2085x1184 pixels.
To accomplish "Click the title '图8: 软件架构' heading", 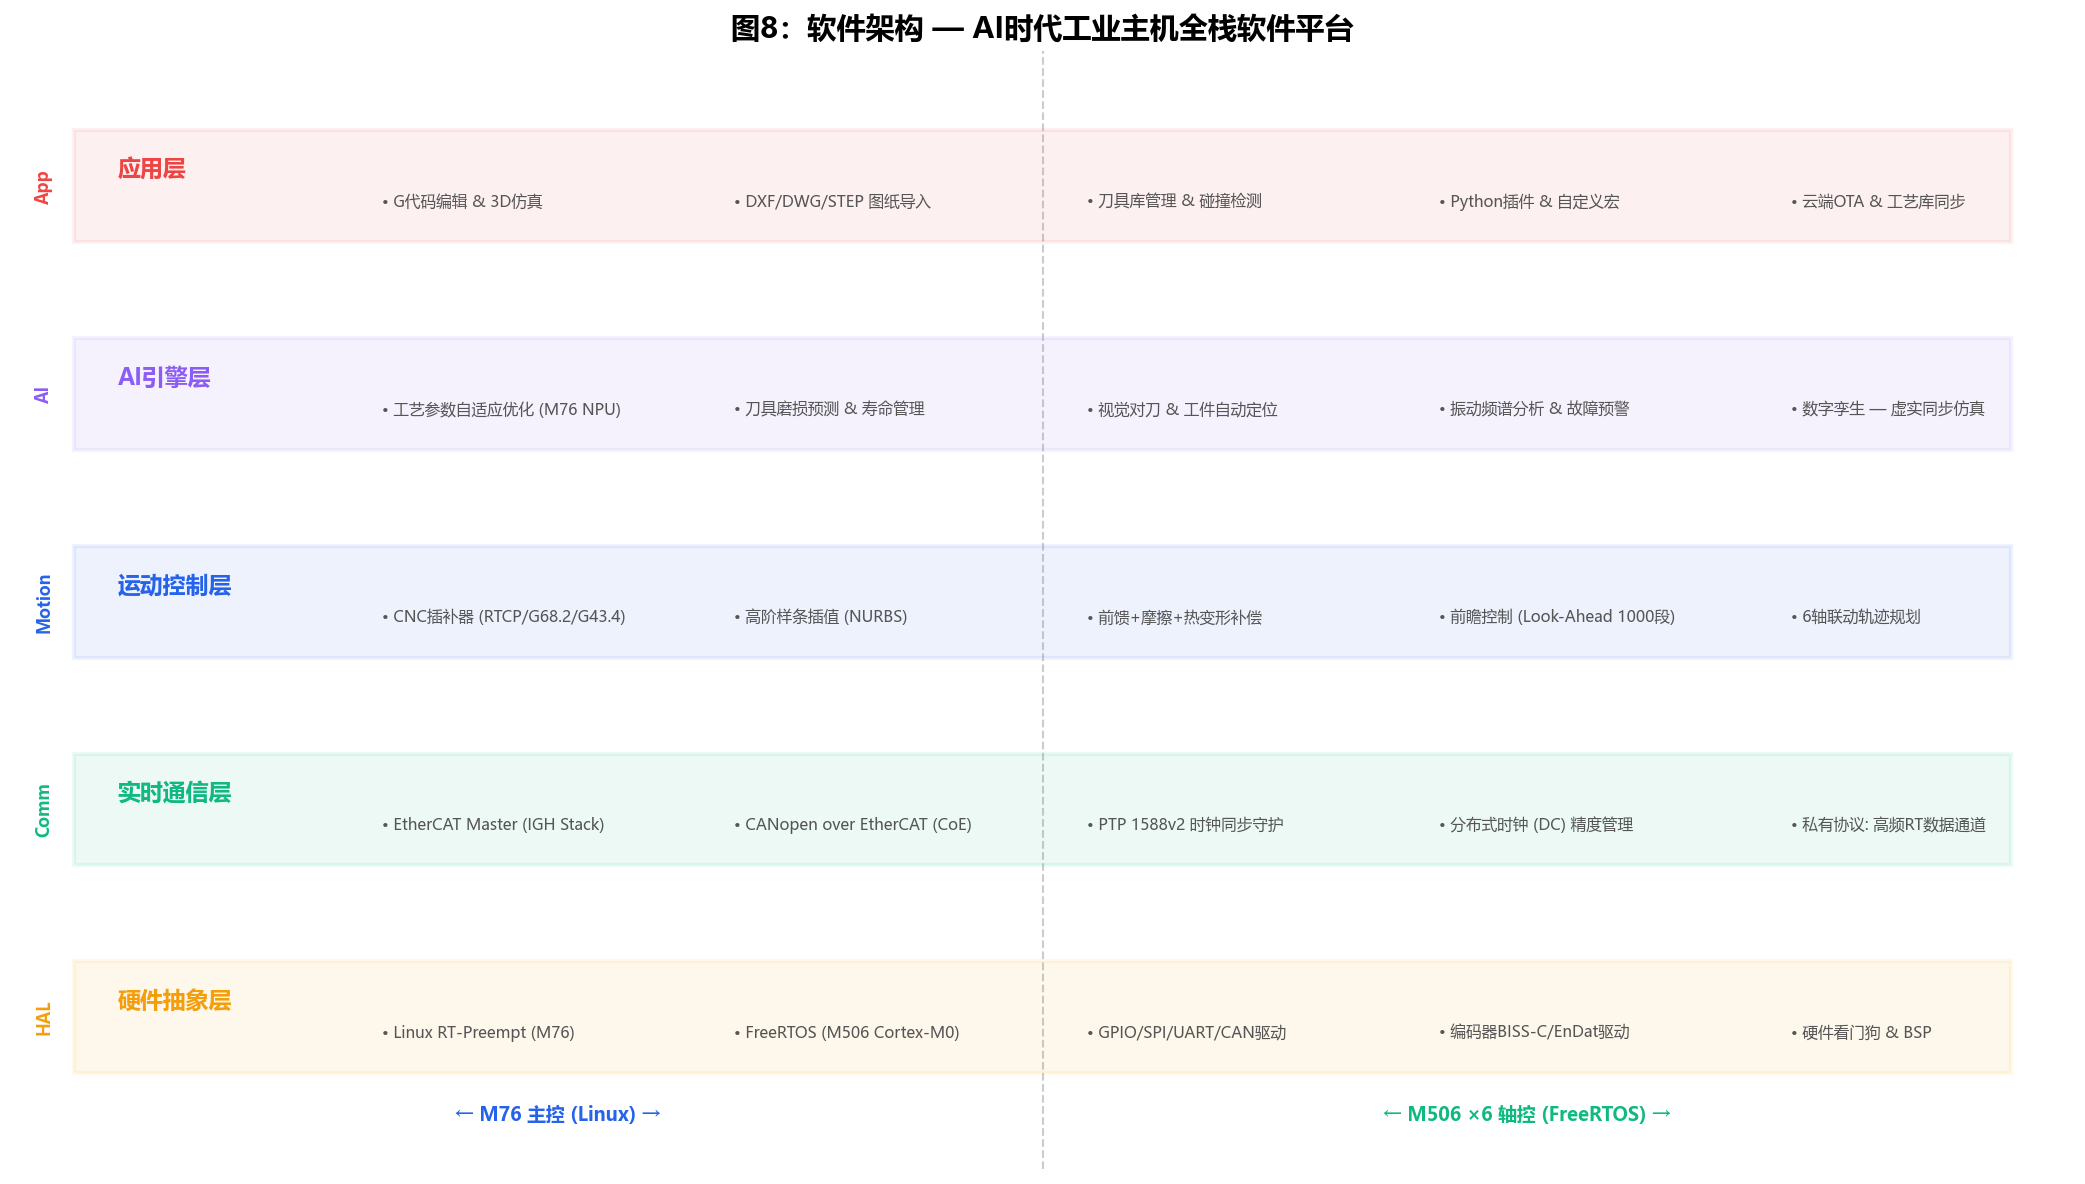I will (1042, 28).
